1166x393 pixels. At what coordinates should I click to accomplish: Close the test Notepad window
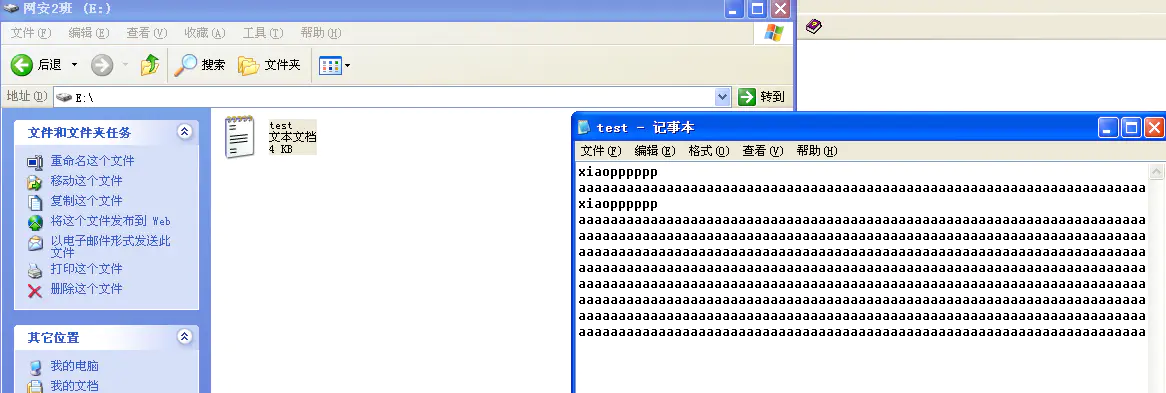pyautogui.click(x=1154, y=128)
